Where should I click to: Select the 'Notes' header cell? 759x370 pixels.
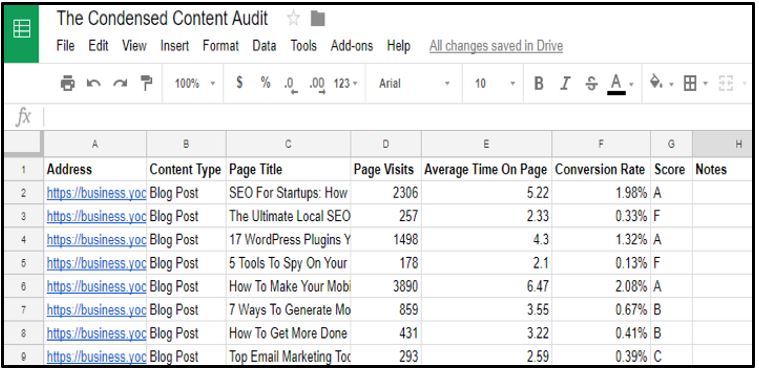tap(722, 170)
